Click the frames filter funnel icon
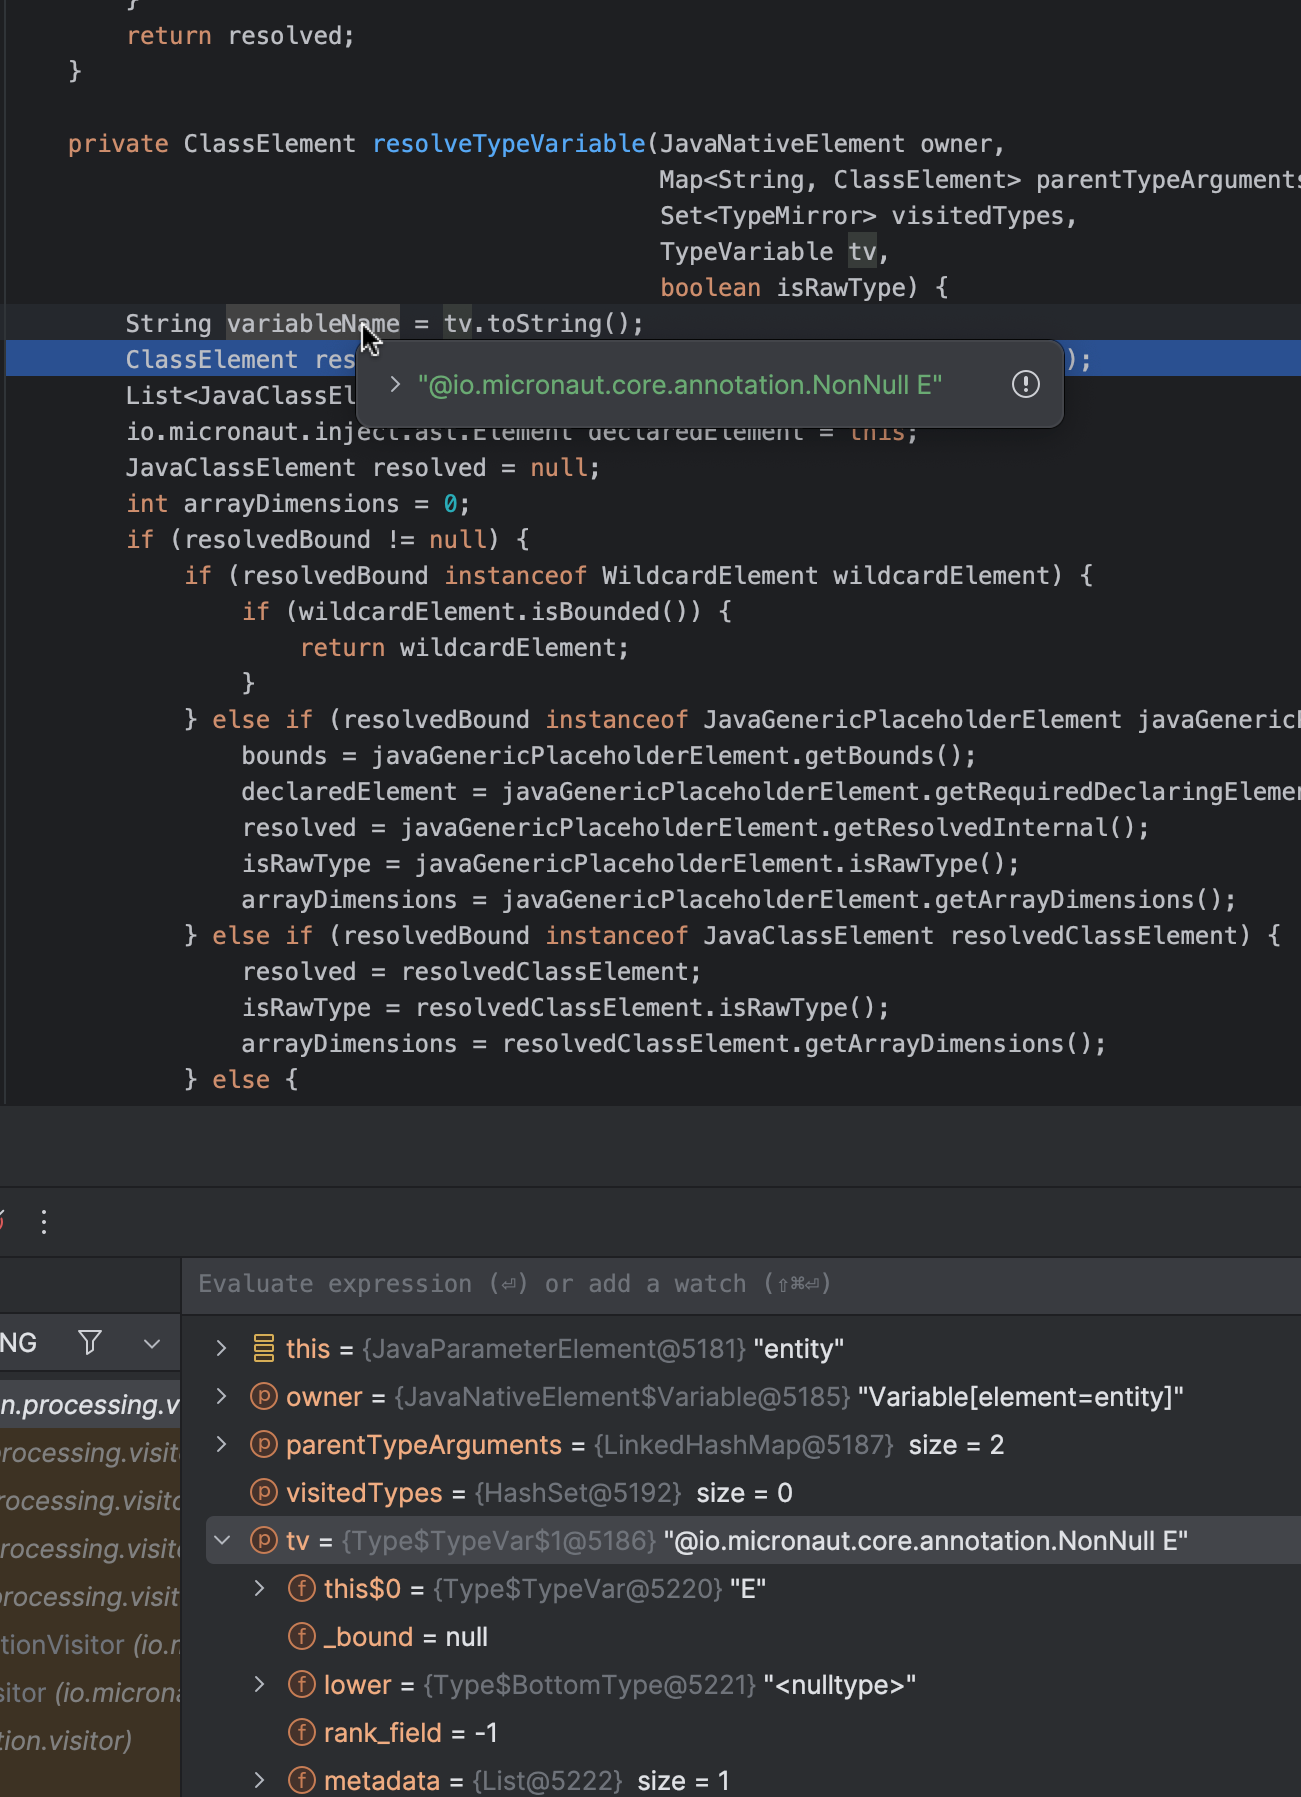Image resolution: width=1301 pixels, height=1797 pixels. 90,1342
